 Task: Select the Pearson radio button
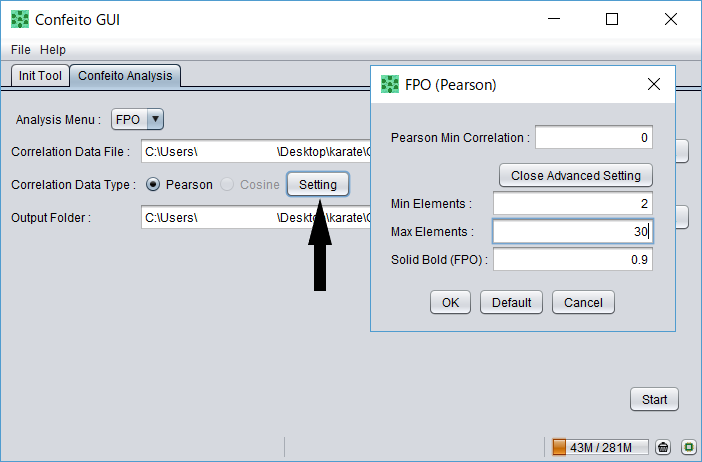(x=153, y=184)
